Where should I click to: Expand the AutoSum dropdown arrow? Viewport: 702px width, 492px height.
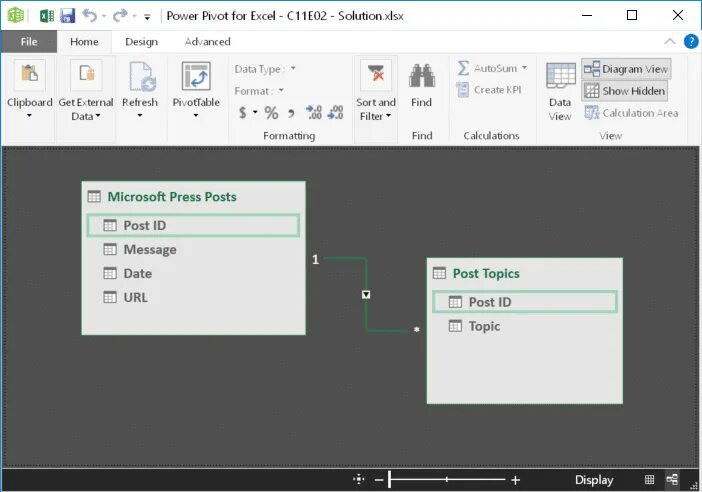pos(524,68)
